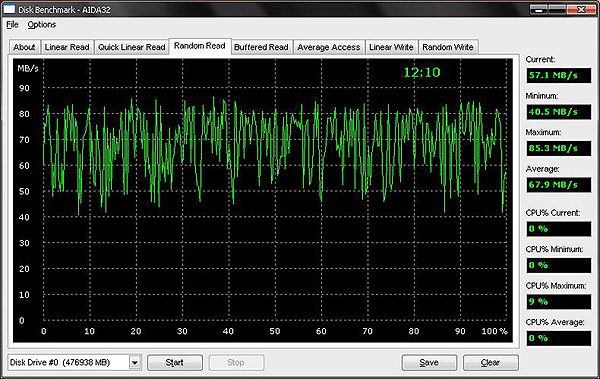Switch to the Linear Read tab
Screen dimensions: 600x379
click(67, 47)
